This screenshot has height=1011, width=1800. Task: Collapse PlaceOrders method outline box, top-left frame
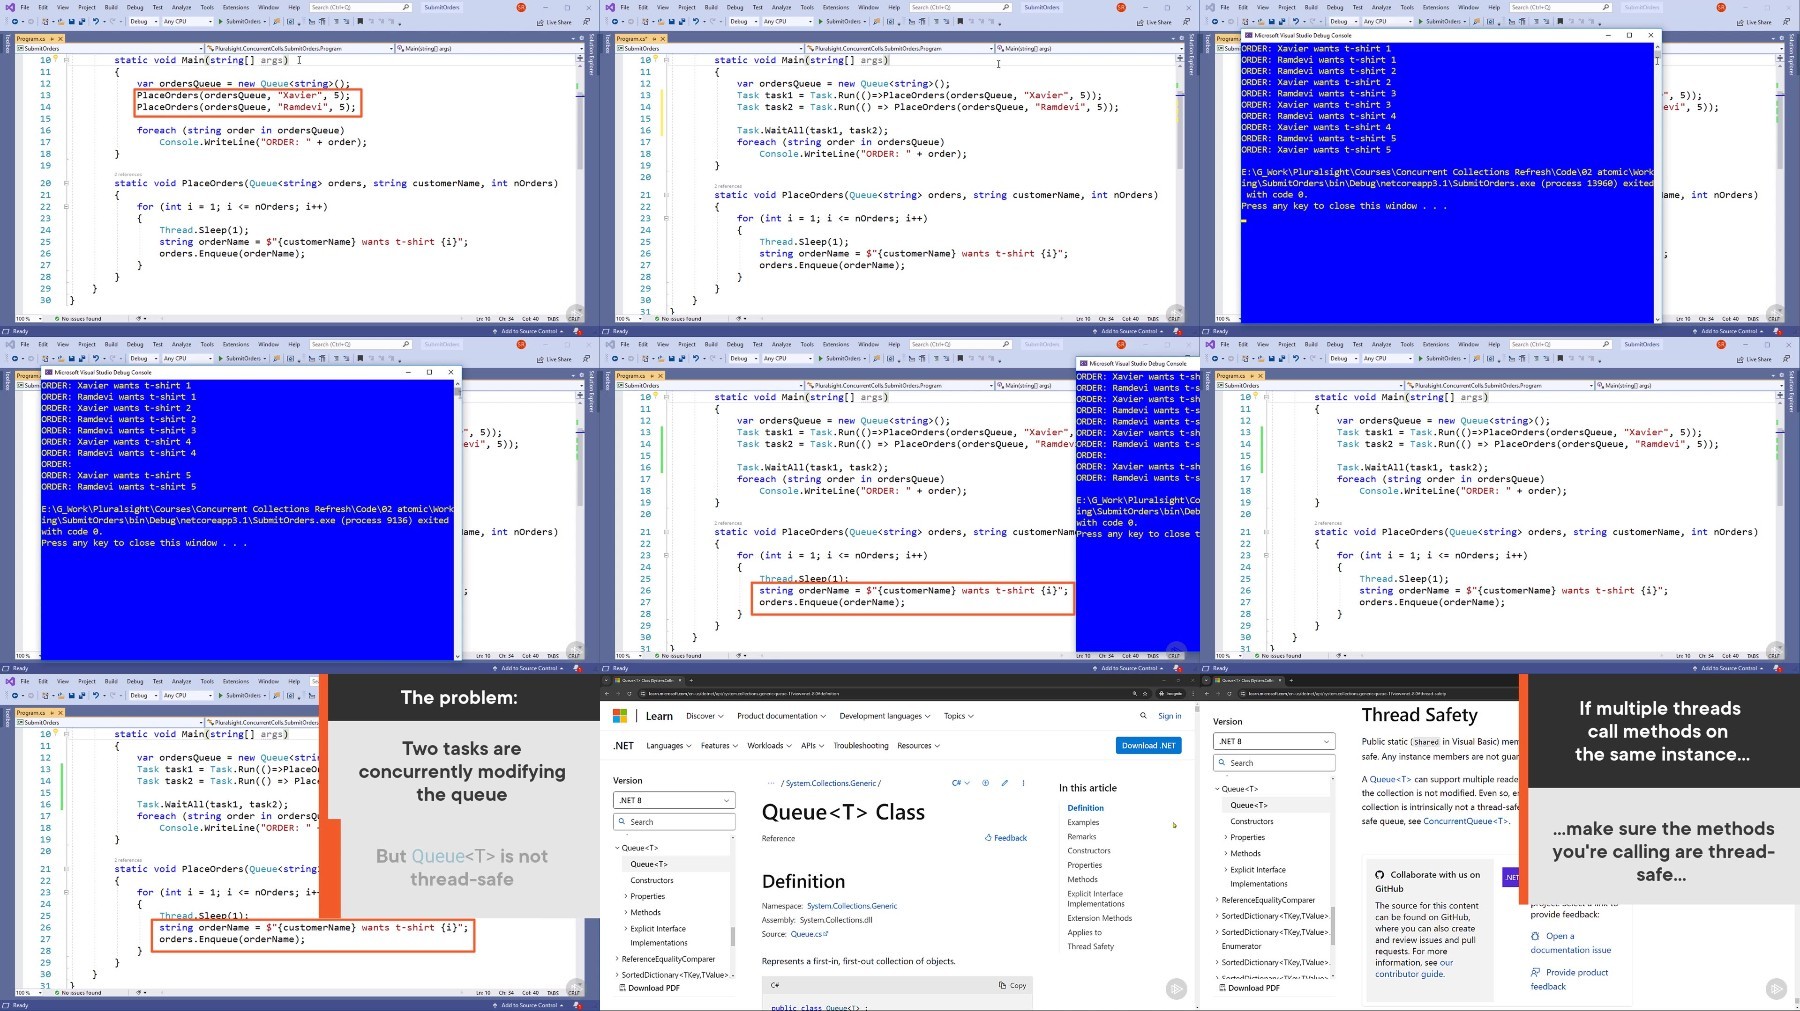(66, 183)
